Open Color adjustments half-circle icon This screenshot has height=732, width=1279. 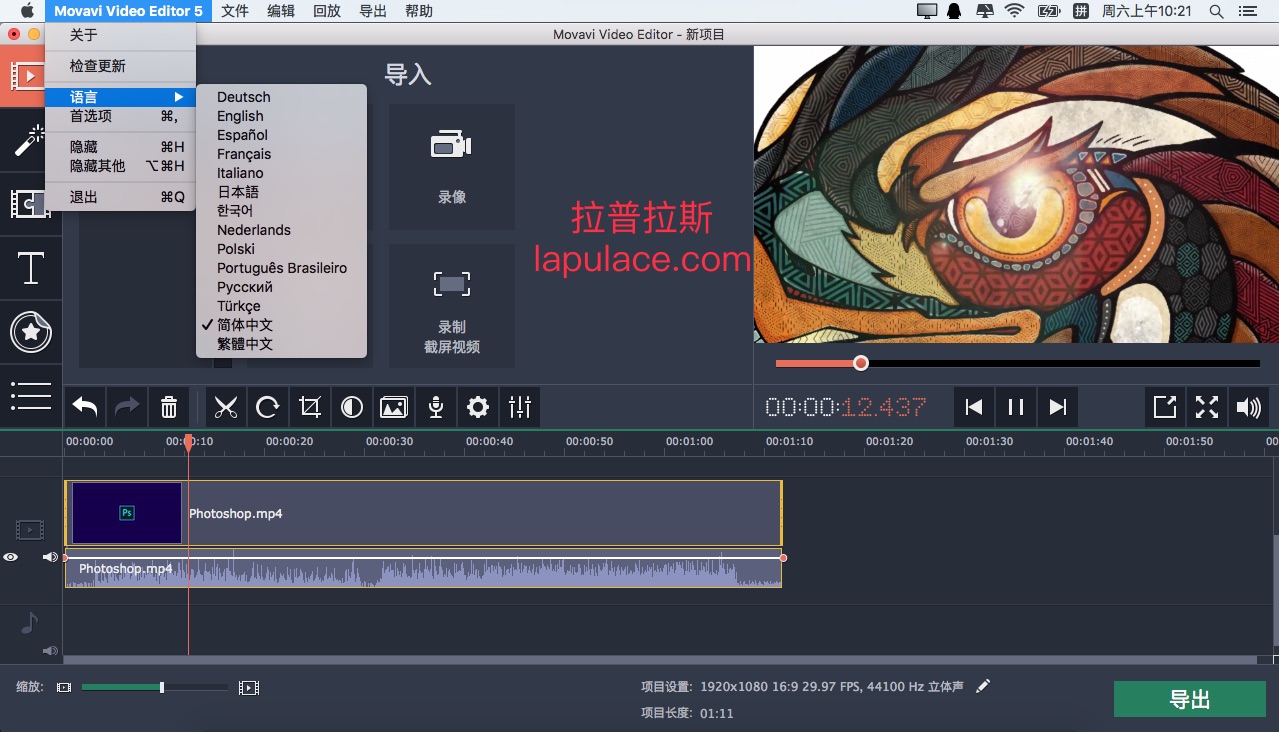coord(352,407)
